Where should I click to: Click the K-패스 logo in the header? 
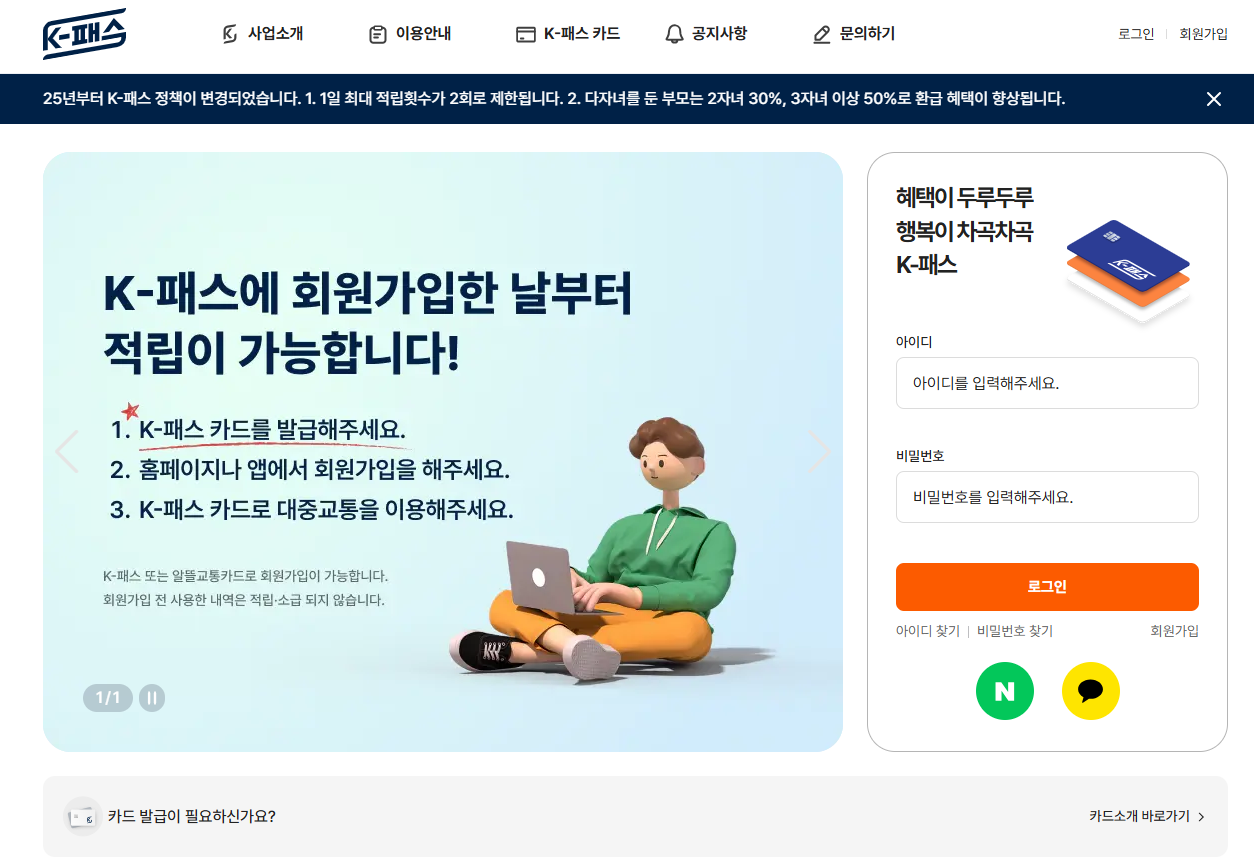click(x=84, y=34)
